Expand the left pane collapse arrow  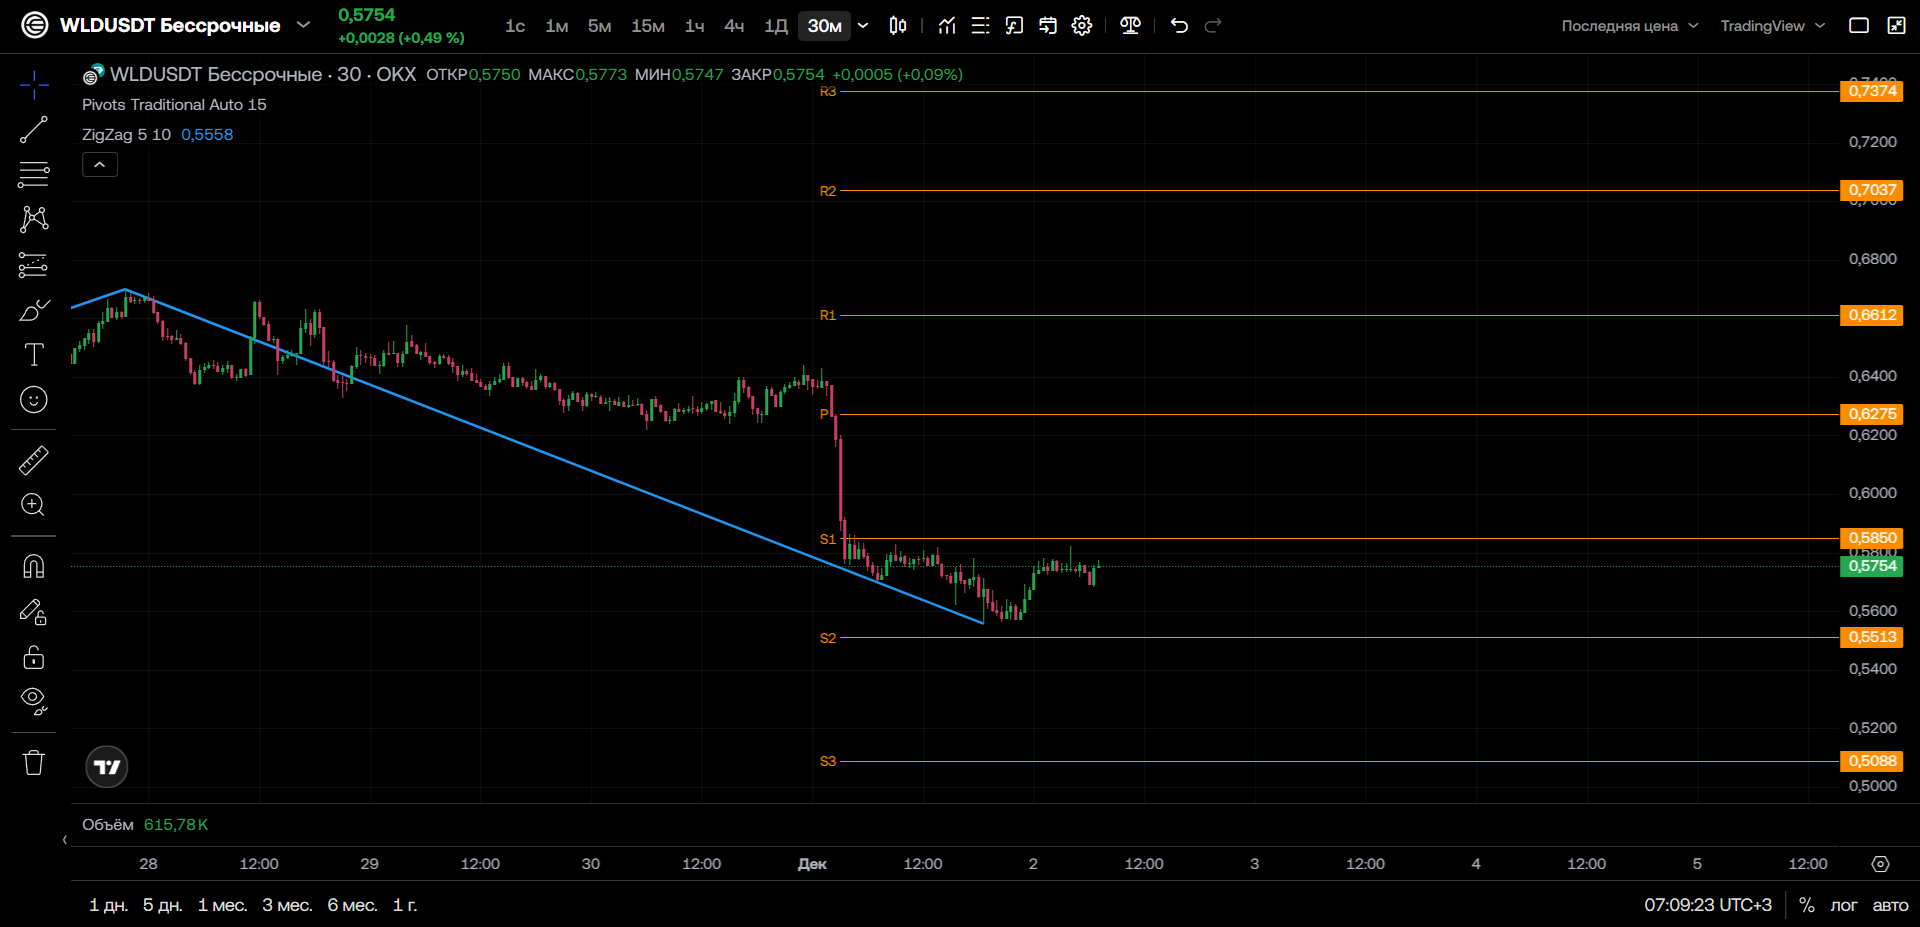click(65, 840)
